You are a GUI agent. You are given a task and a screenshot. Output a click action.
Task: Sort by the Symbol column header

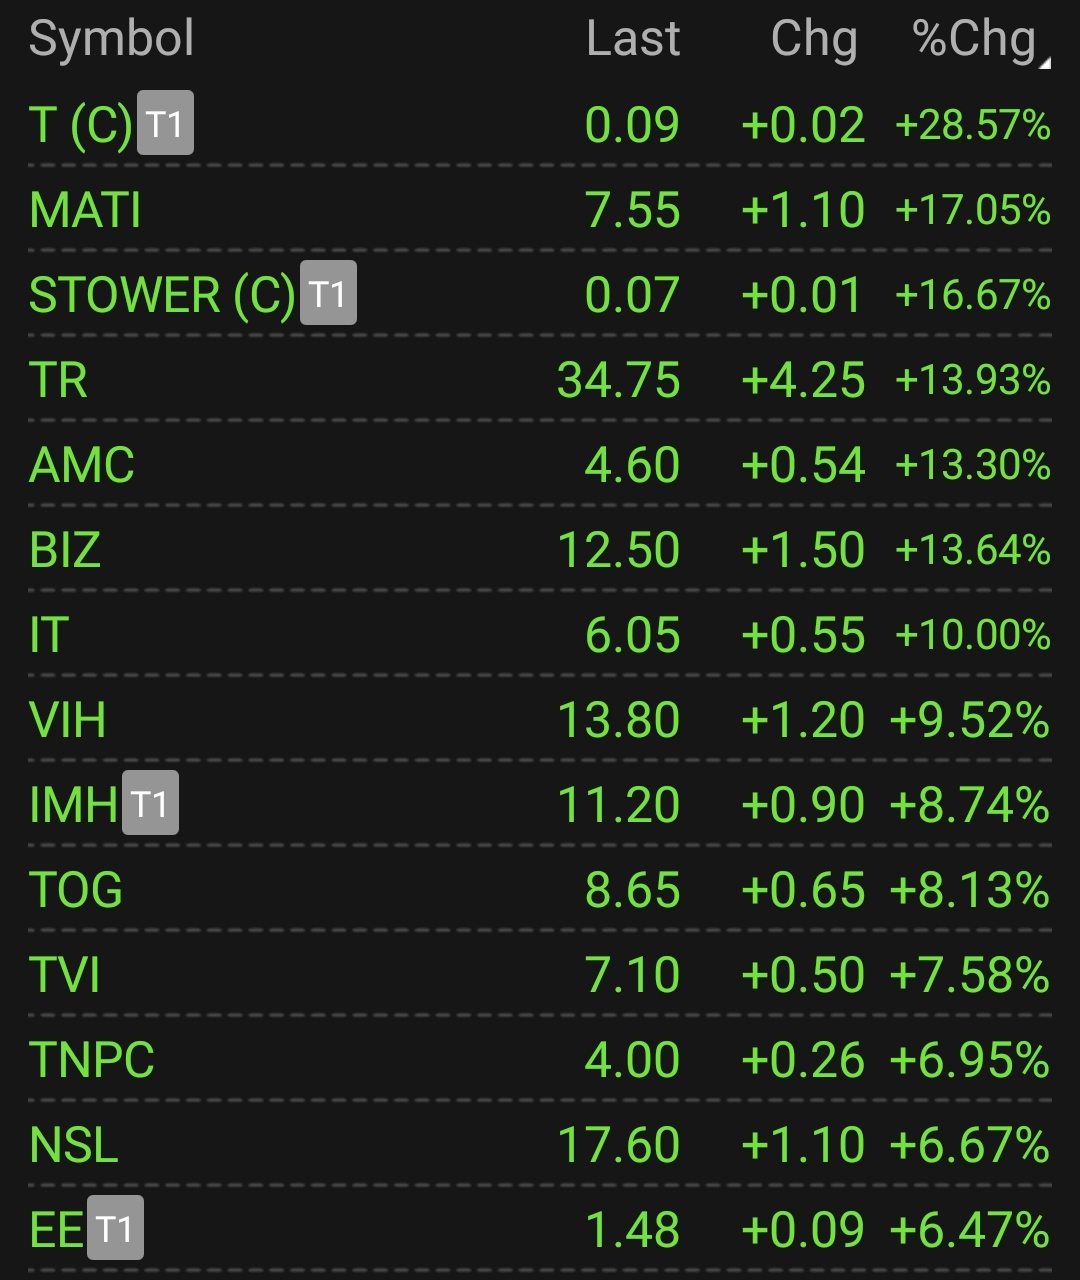111,39
